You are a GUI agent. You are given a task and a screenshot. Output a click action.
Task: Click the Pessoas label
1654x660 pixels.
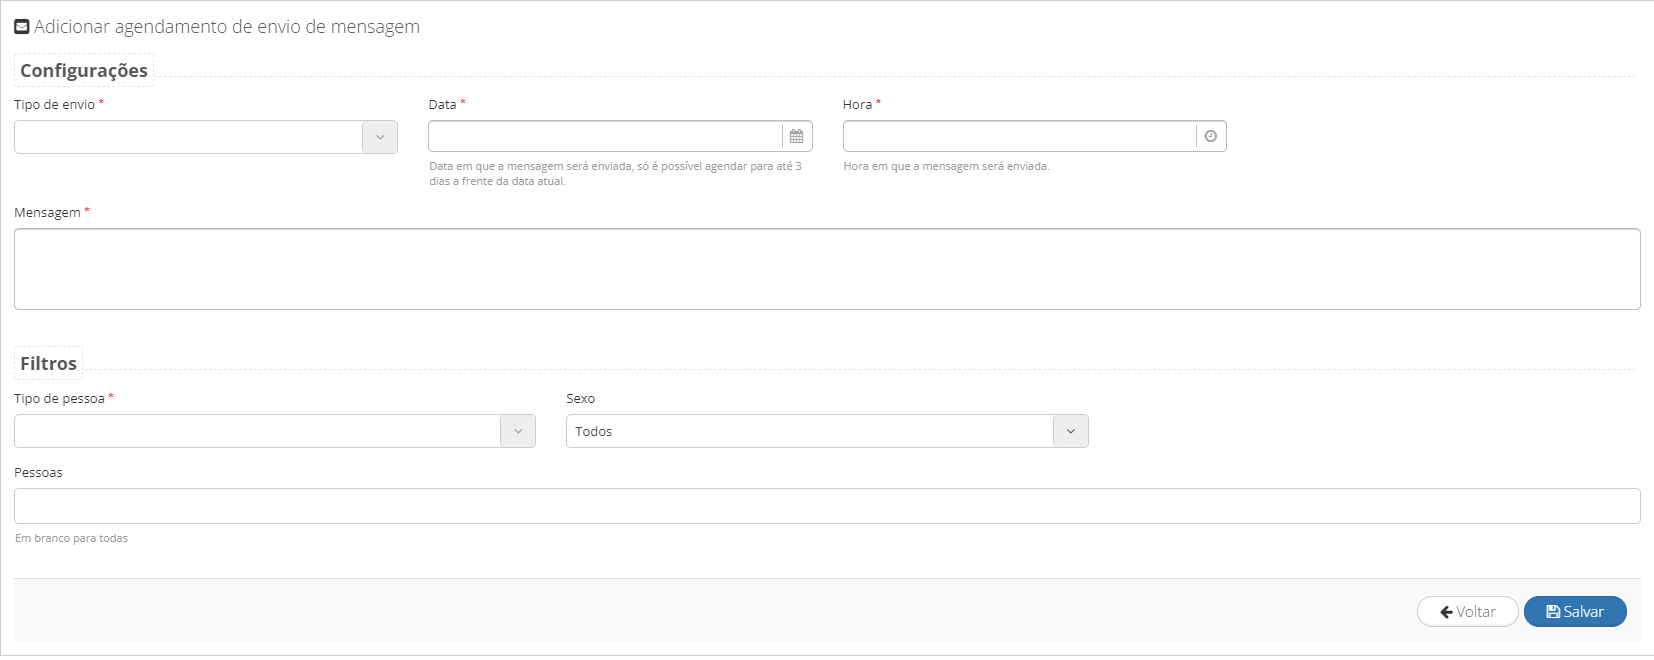click(38, 472)
